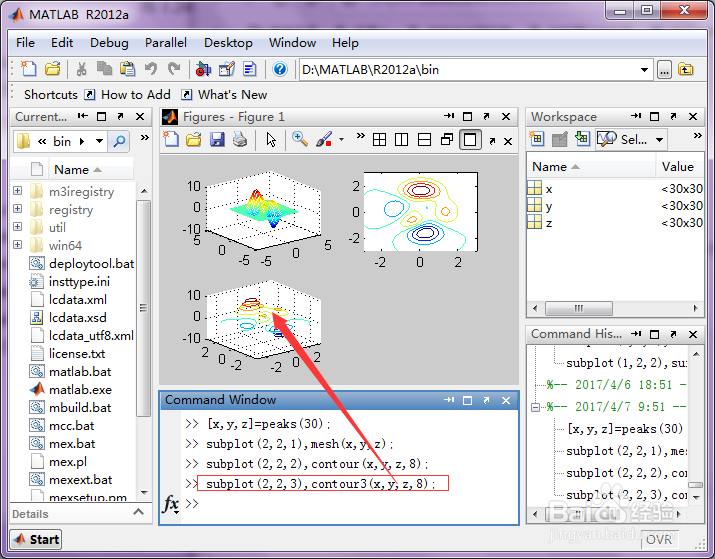The height and width of the screenshot is (559, 715).
Task: Click the Cut scissors icon
Action: click(x=82, y=69)
